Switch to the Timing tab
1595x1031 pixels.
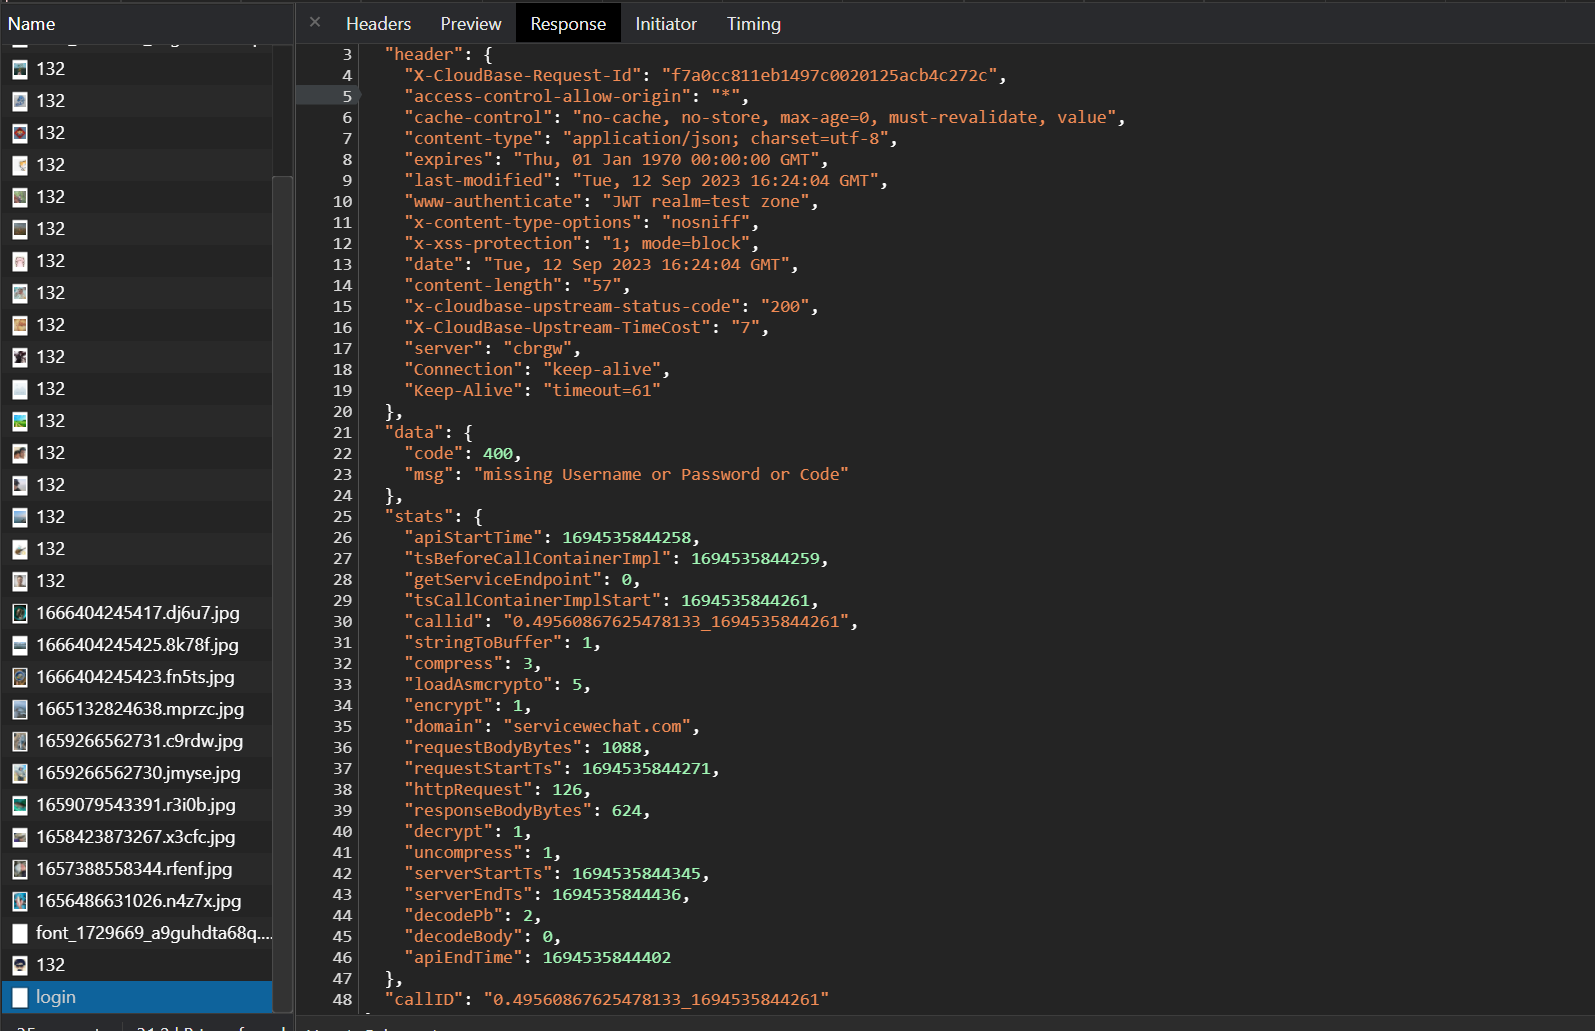(754, 24)
